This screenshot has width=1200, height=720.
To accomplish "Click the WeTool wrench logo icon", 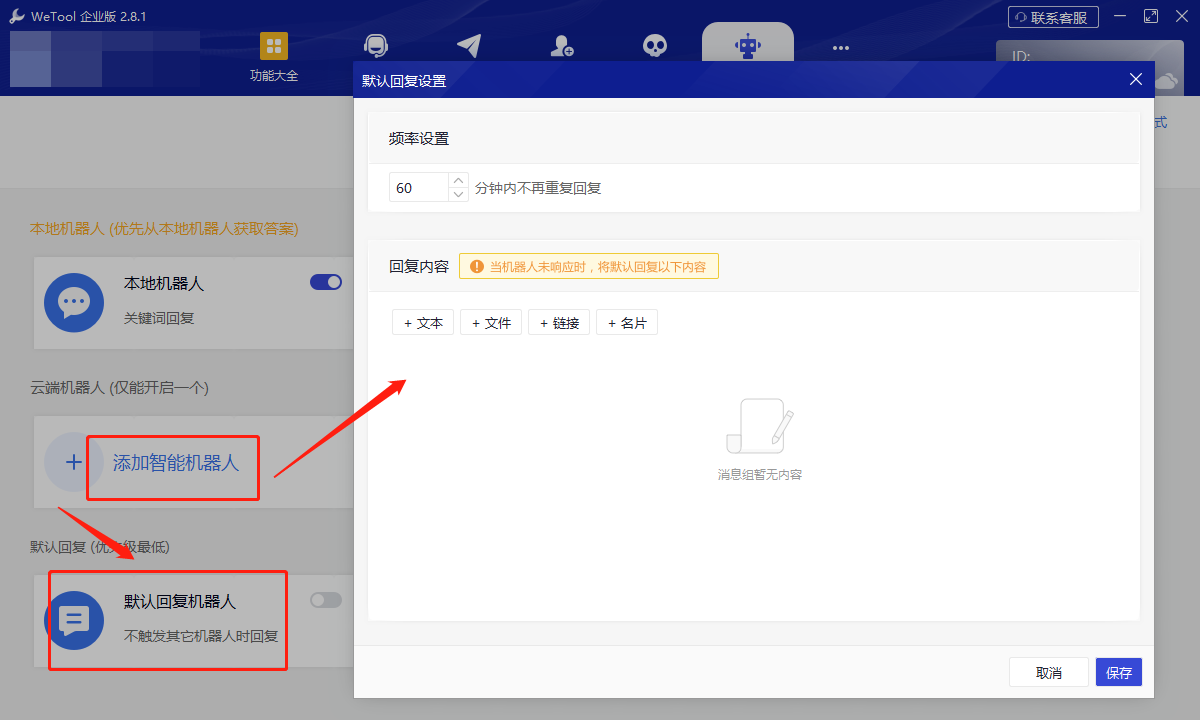I will (16, 16).
